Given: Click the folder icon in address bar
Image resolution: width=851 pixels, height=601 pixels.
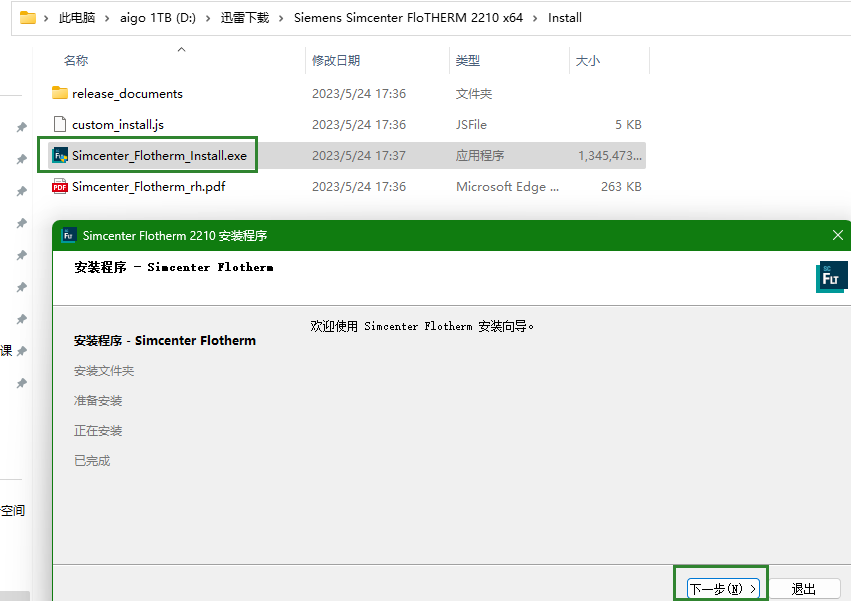Looking at the screenshot, I should tap(28, 18).
